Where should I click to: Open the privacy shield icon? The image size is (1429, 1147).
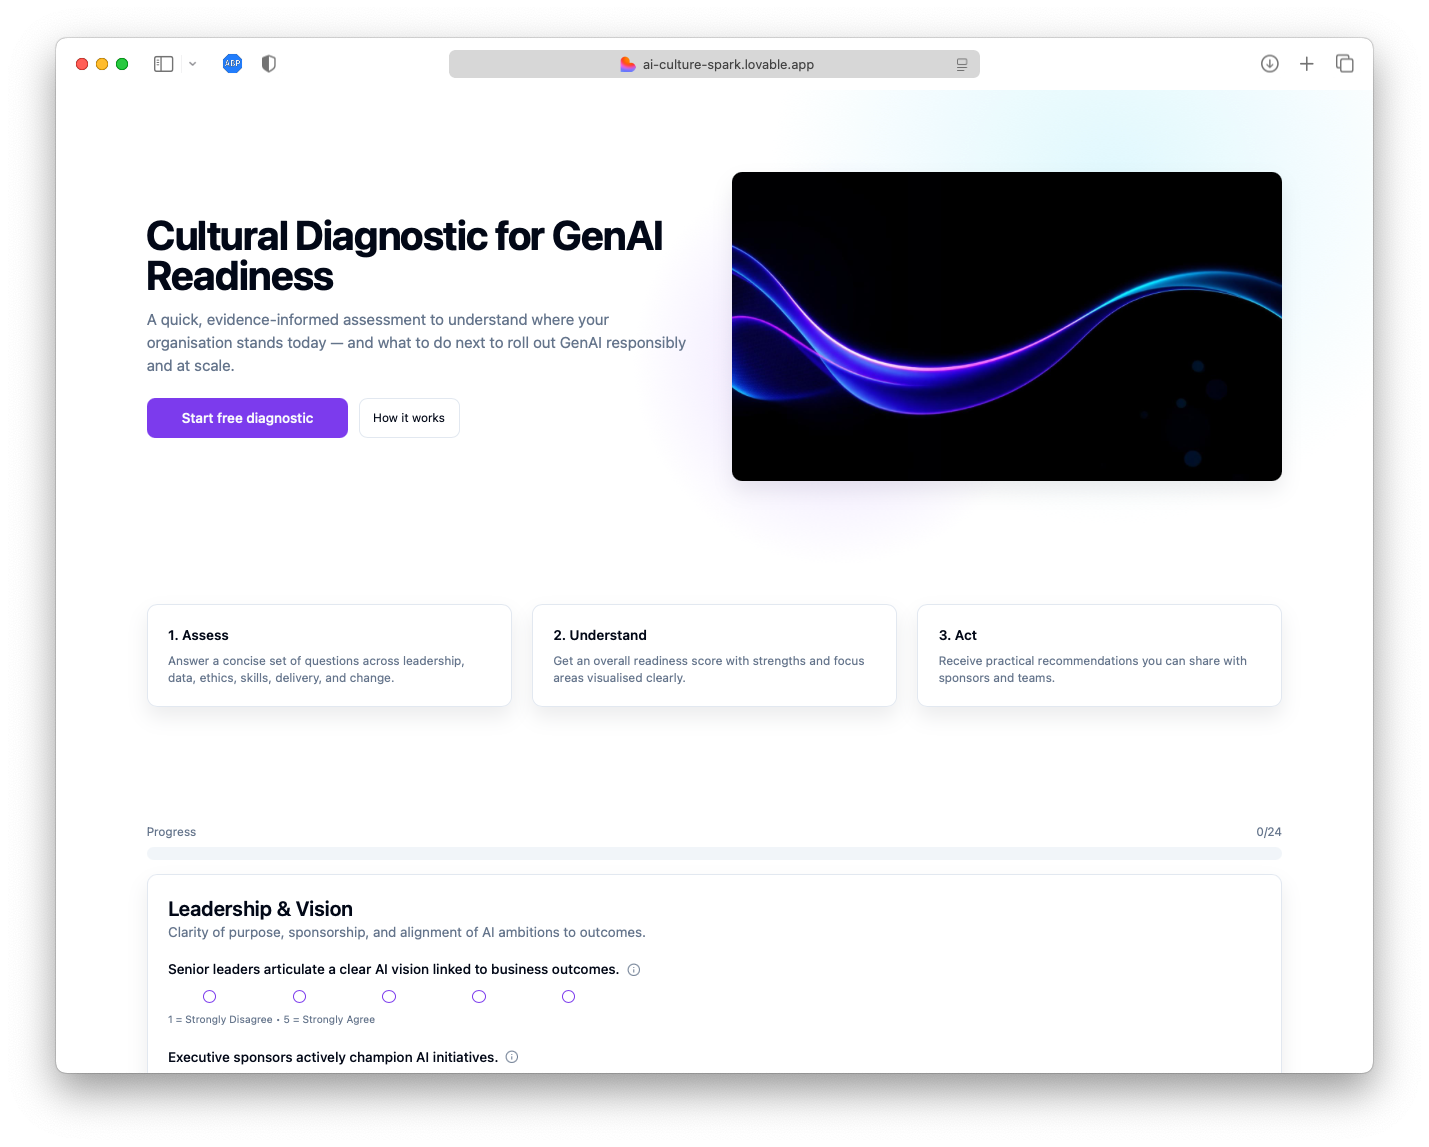269,64
